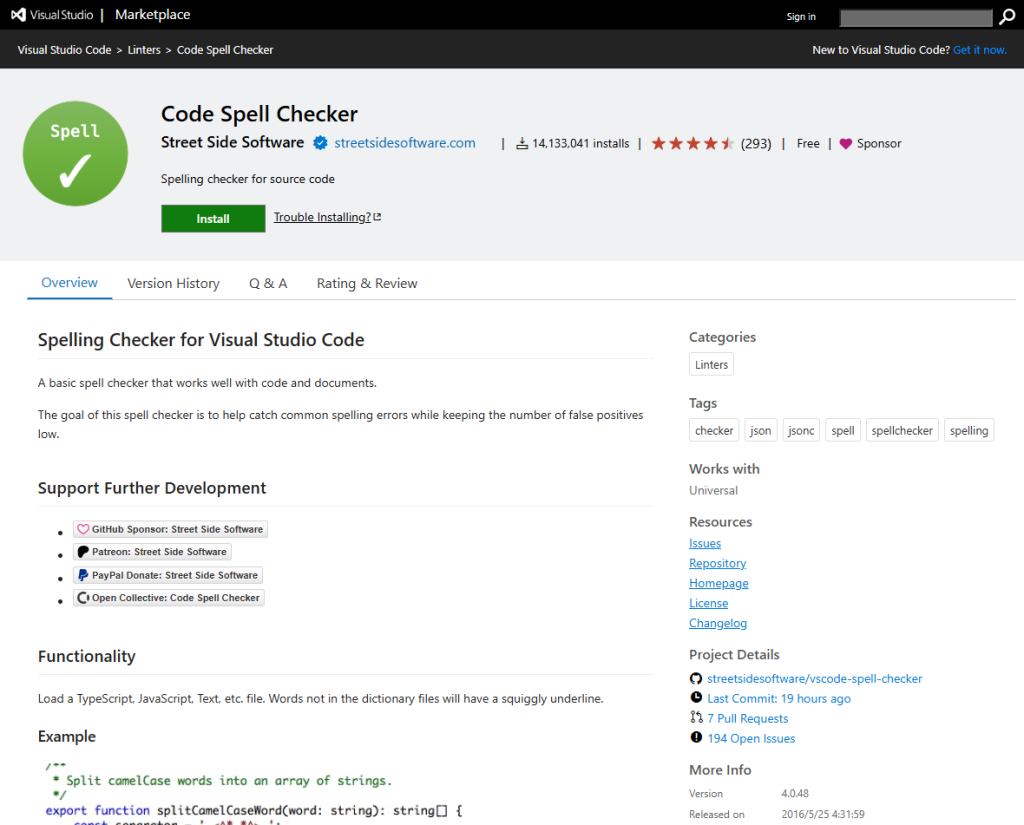
Task: Open 7 Pull Requests link
Action: pos(747,719)
